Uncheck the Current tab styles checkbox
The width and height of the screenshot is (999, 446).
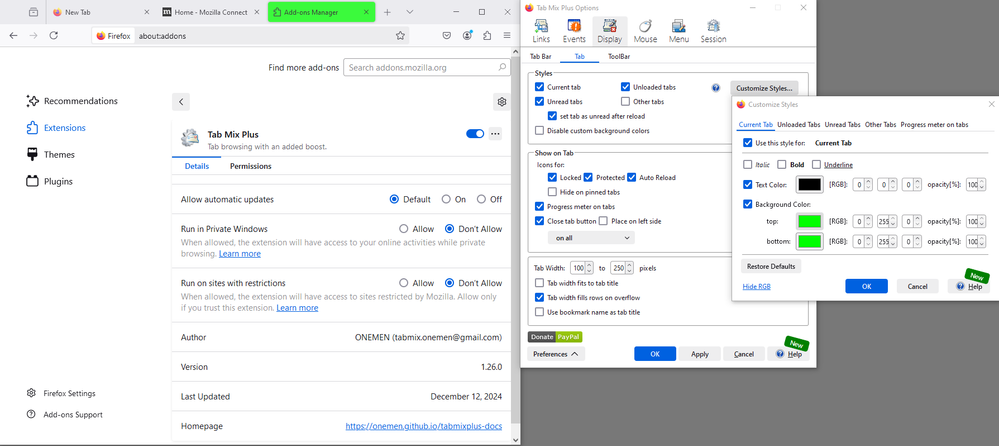540,87
